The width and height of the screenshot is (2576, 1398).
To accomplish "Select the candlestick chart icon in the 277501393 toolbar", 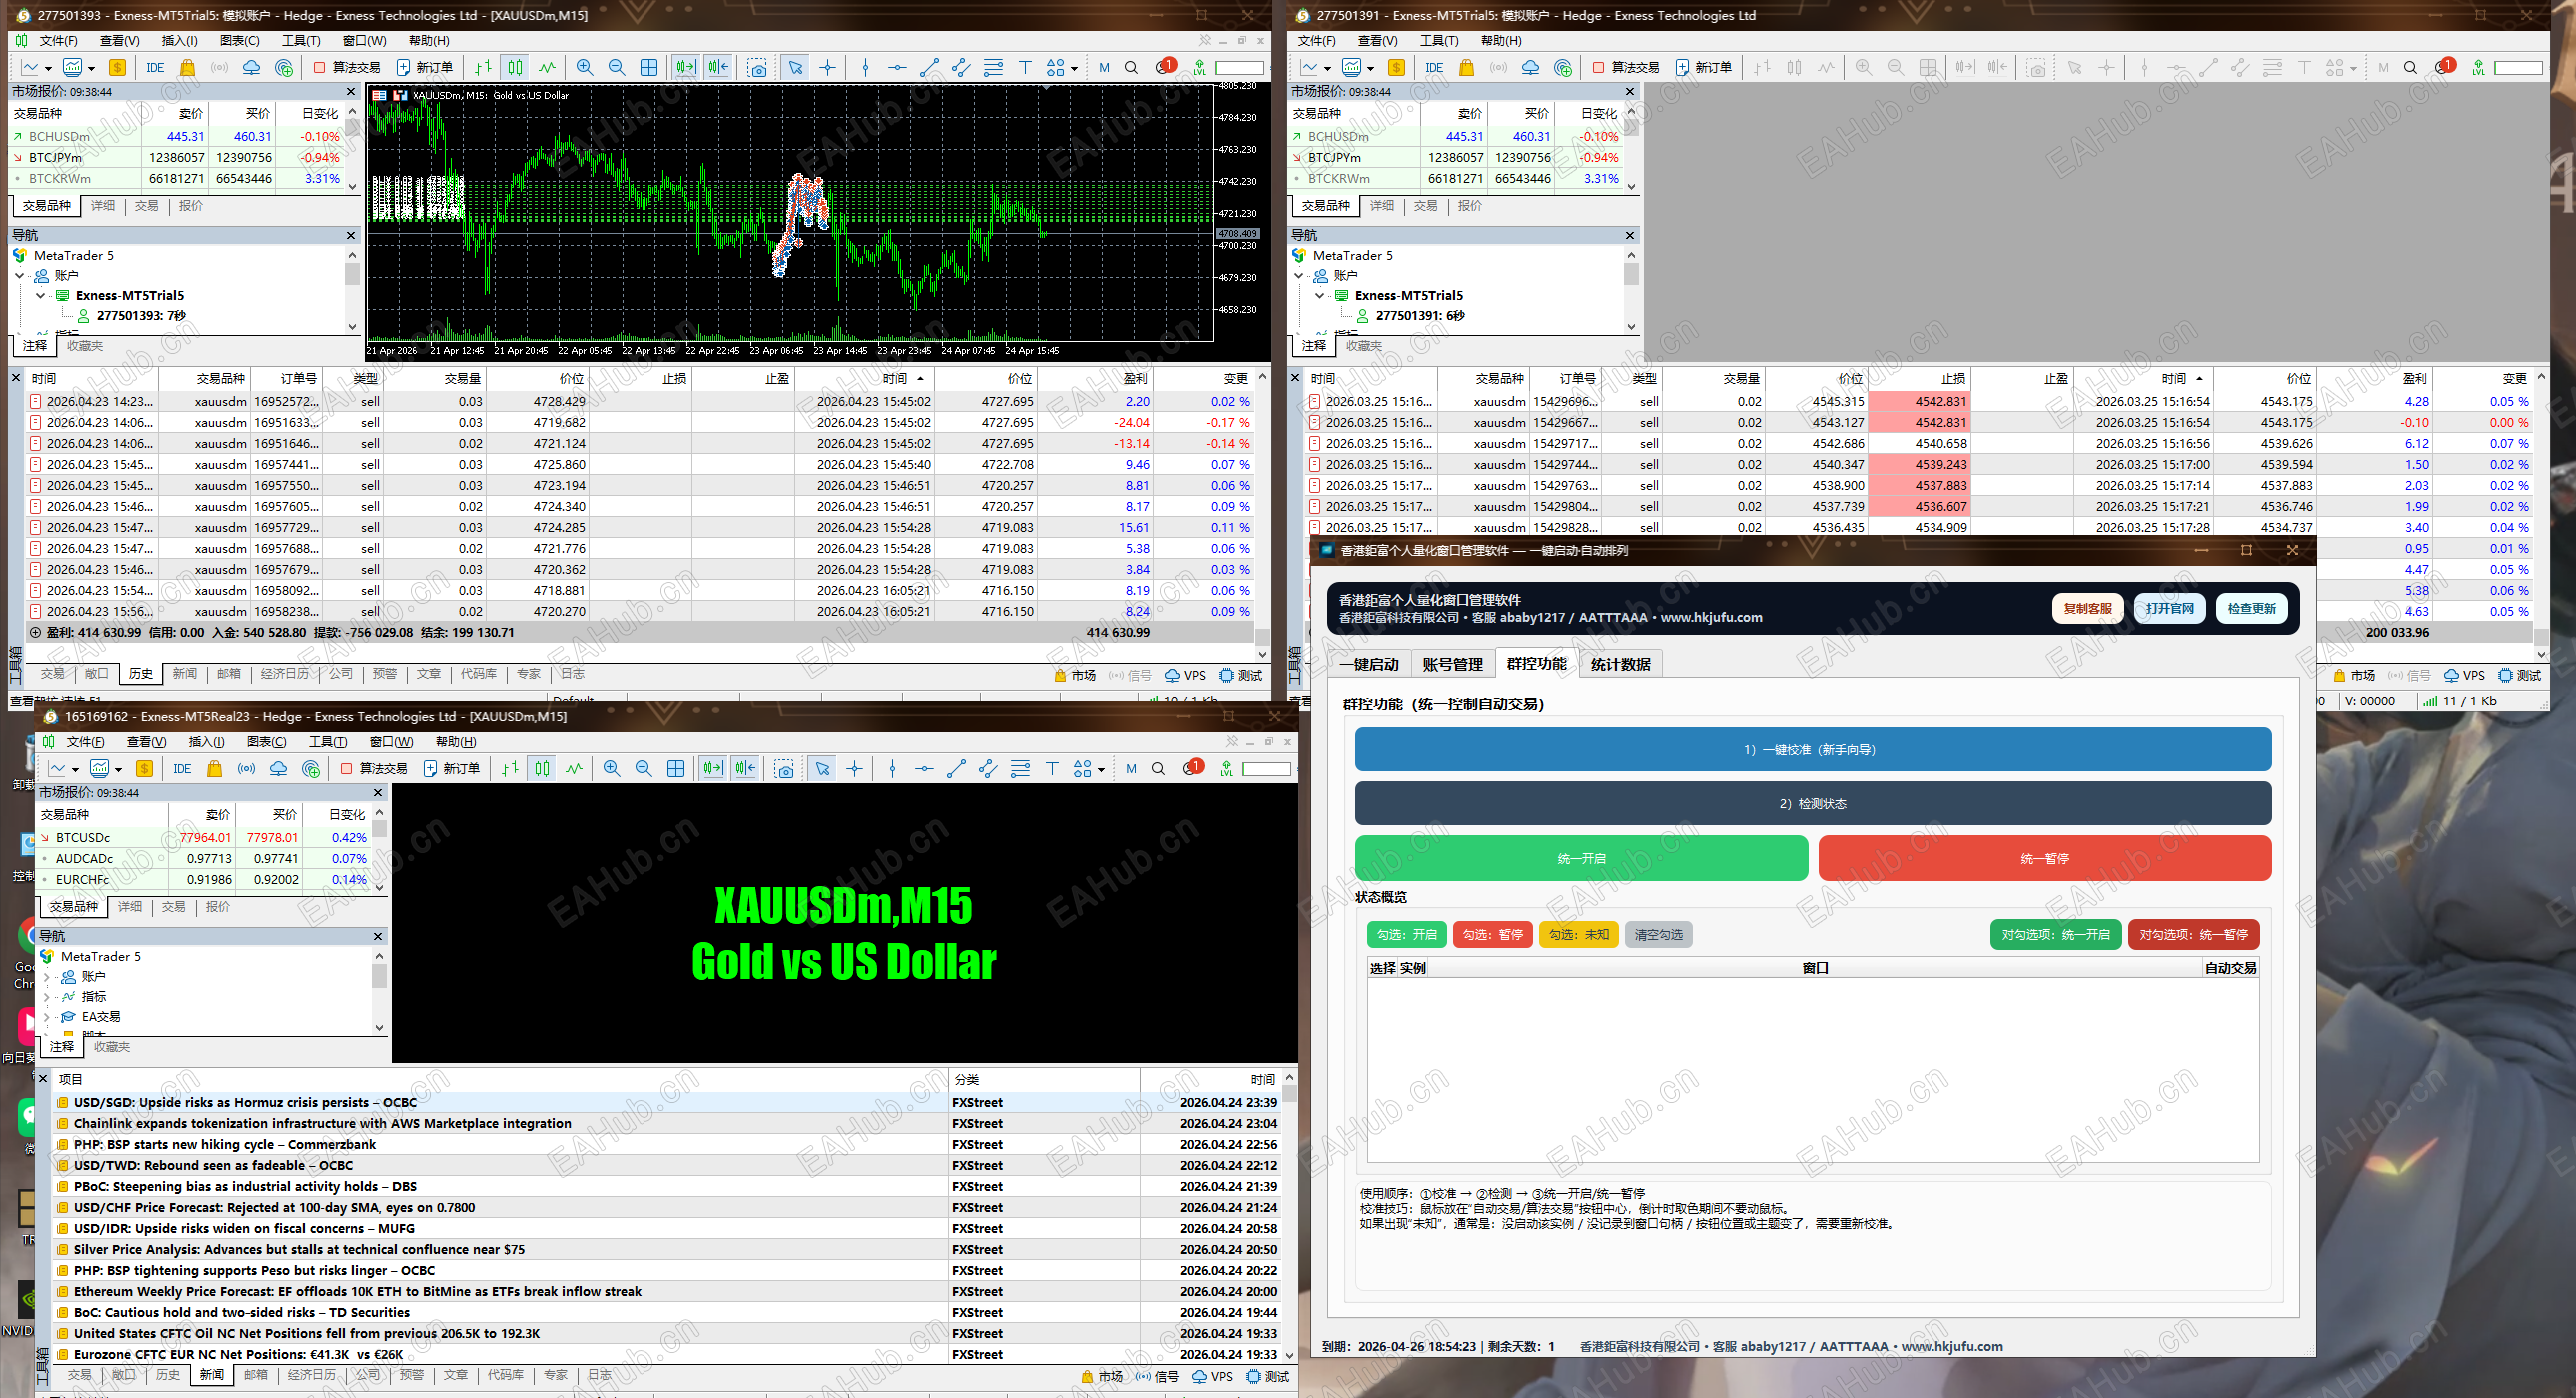I will 515,67.
